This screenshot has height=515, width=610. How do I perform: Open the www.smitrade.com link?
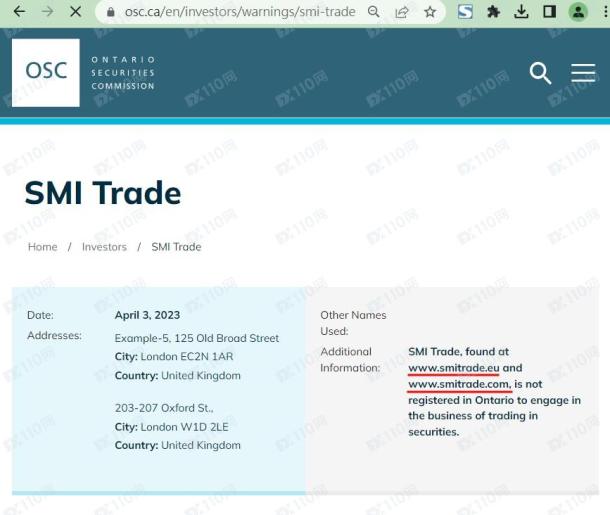point(460,384)
